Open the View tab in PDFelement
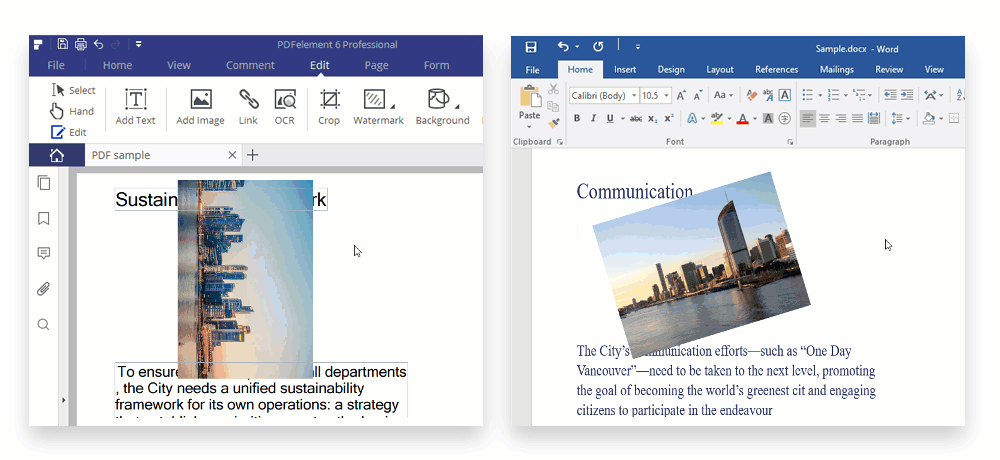Screen dimensions: 1000x460 click(x=179, y=65)
